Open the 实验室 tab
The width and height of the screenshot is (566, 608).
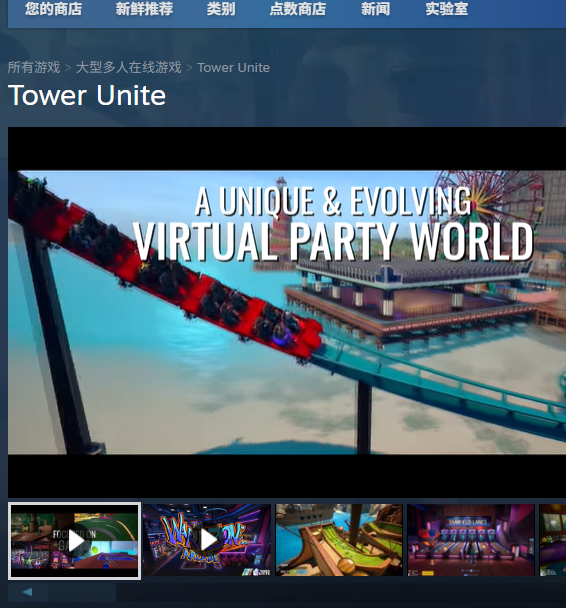click(447, 9)
